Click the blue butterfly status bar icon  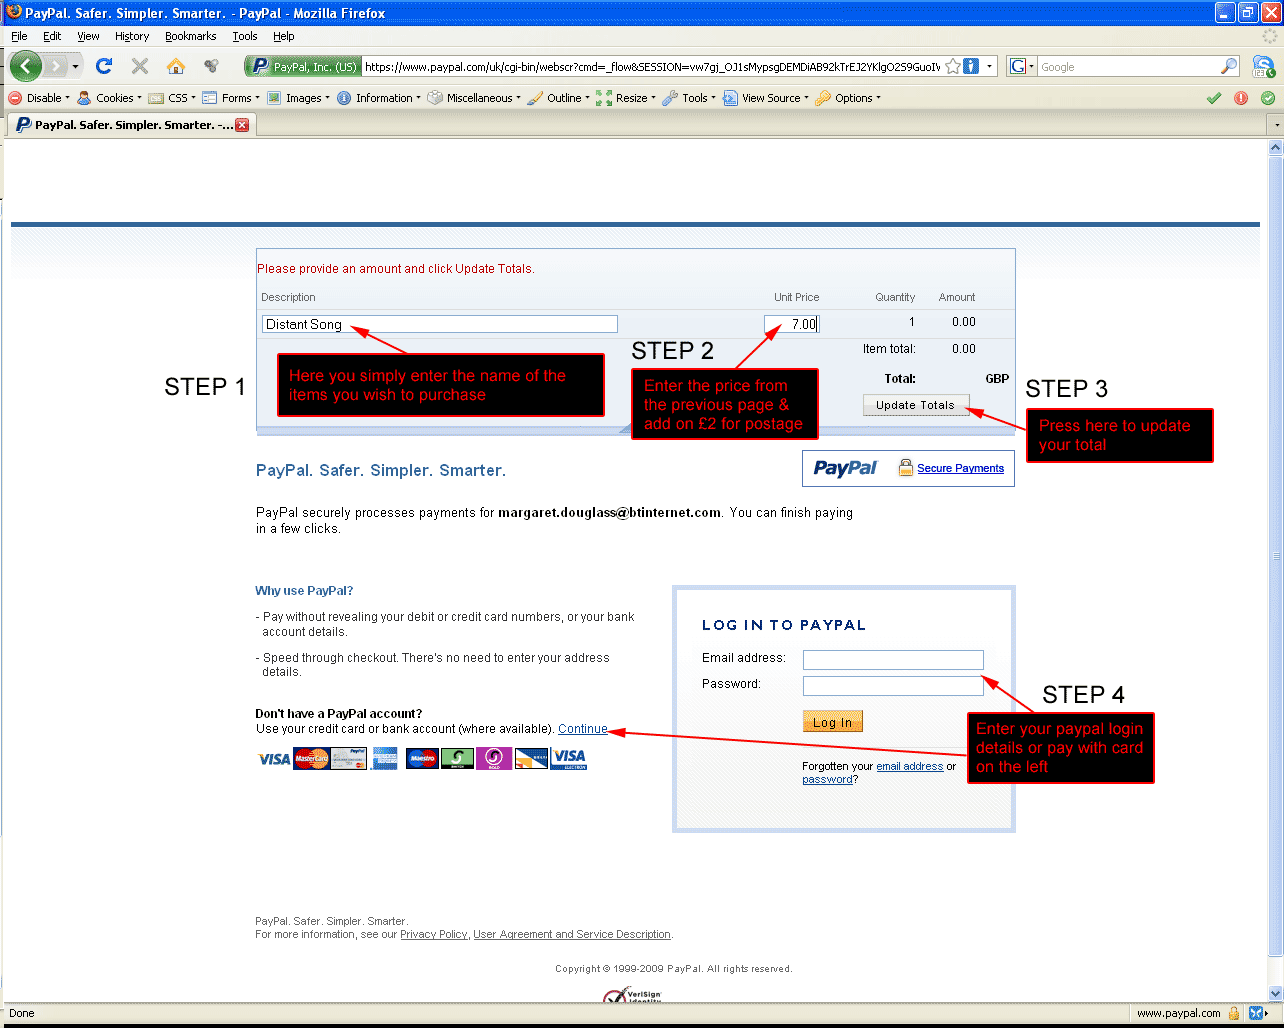1256,1013
